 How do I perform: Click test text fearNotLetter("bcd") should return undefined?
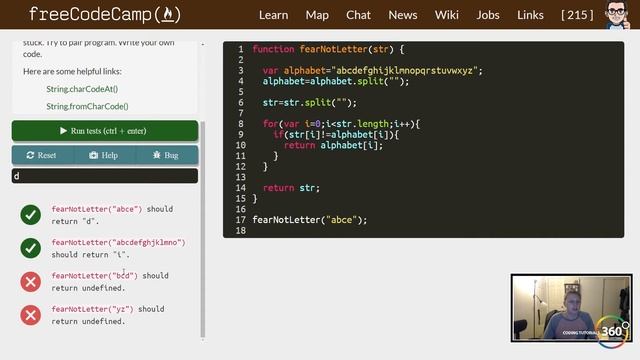click(x=110, y=282)
